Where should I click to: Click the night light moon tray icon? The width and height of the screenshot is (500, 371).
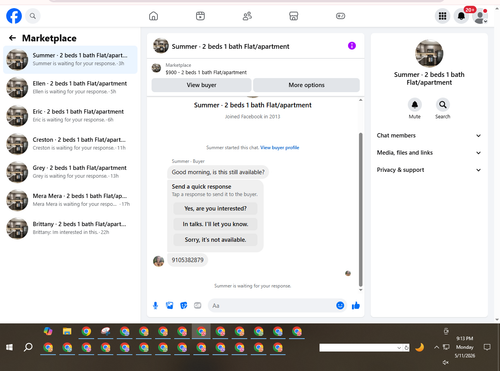pyautogui.click(x=419, y=348)
